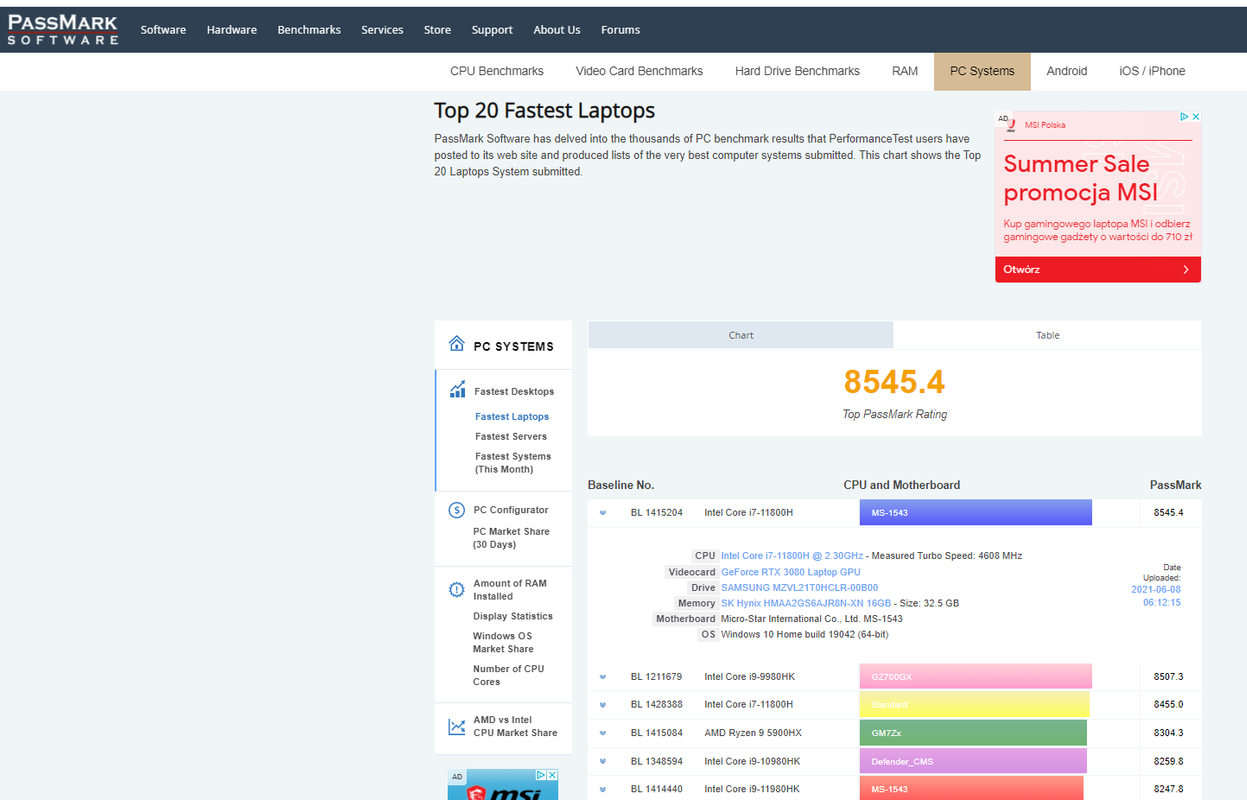Click the yellow Standard bar
Viewport: 1247px width, 800px height.
pos(974,705)
